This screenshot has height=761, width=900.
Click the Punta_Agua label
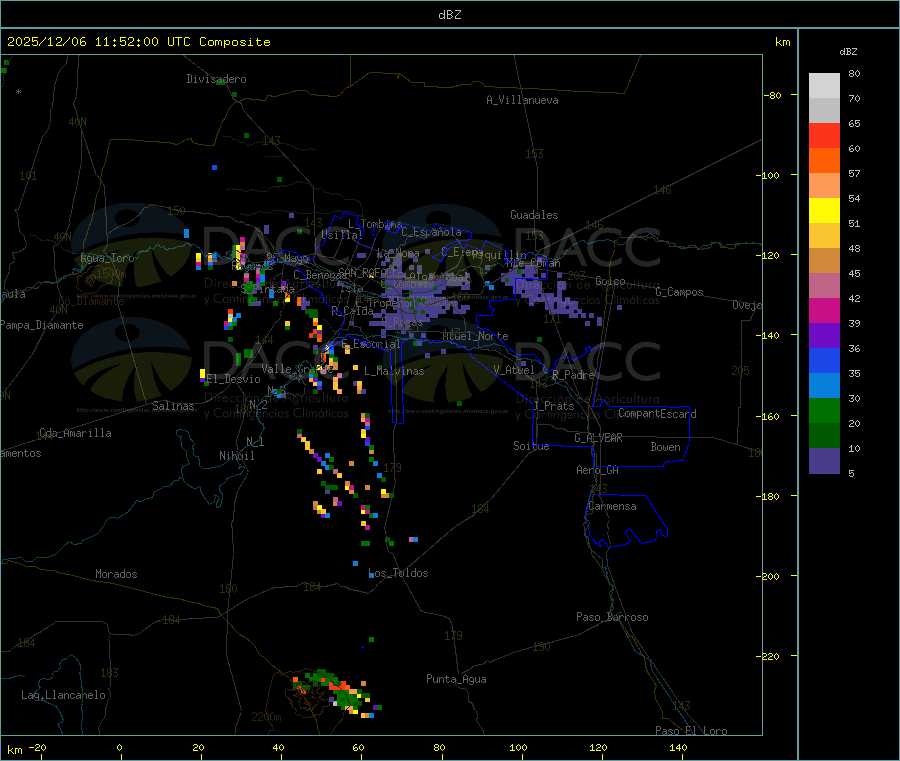(456, 679)
